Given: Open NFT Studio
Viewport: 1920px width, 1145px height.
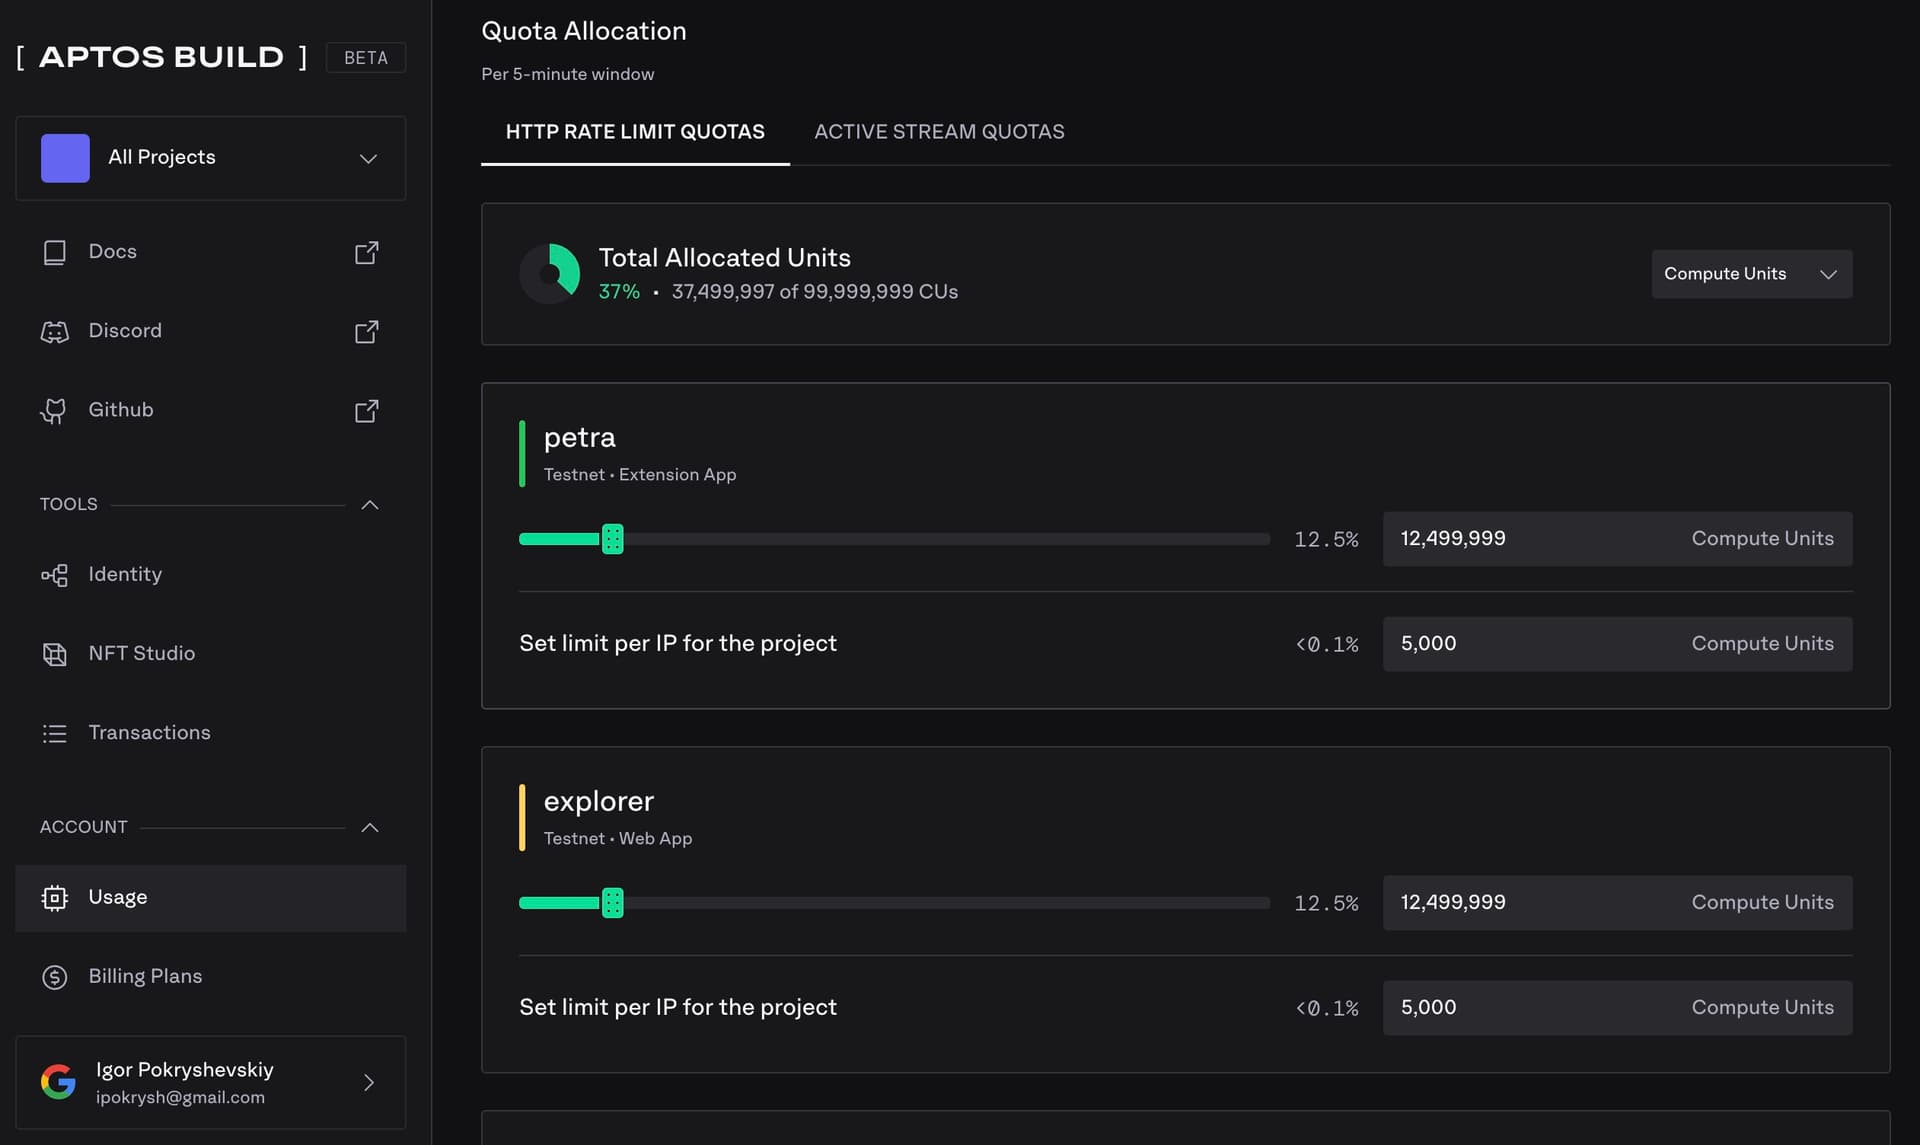Looking at the screenshot, I should (211, 653).
